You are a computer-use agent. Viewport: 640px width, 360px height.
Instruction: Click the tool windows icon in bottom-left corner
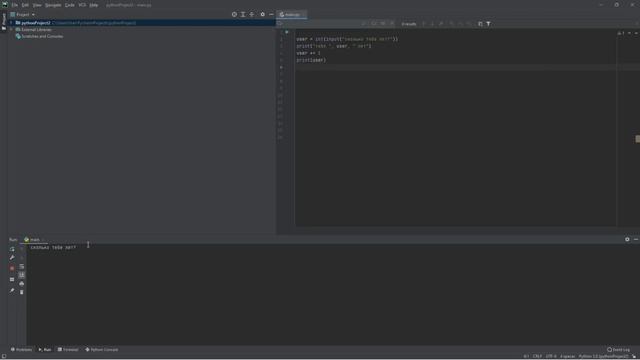tap(4, 356)
